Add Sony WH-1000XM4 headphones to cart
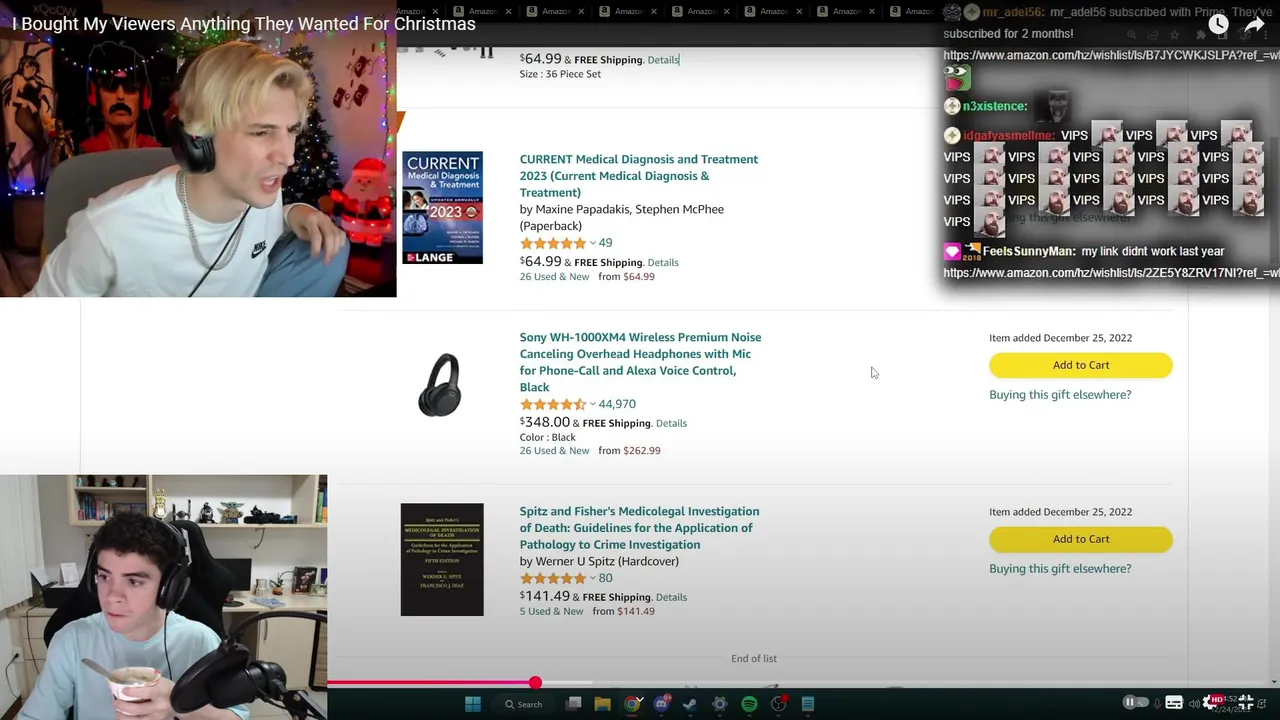This screenshot has width=1280, height=720. 1081,365
